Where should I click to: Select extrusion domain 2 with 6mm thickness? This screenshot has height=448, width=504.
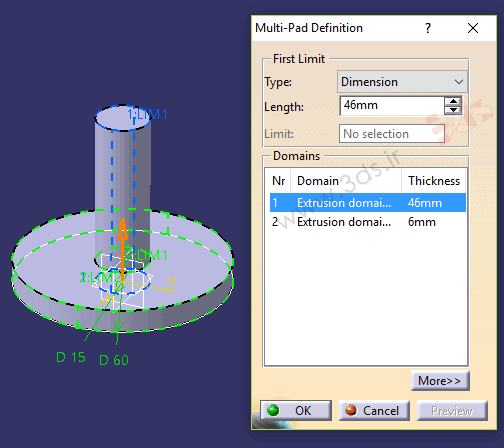point(368,222)
